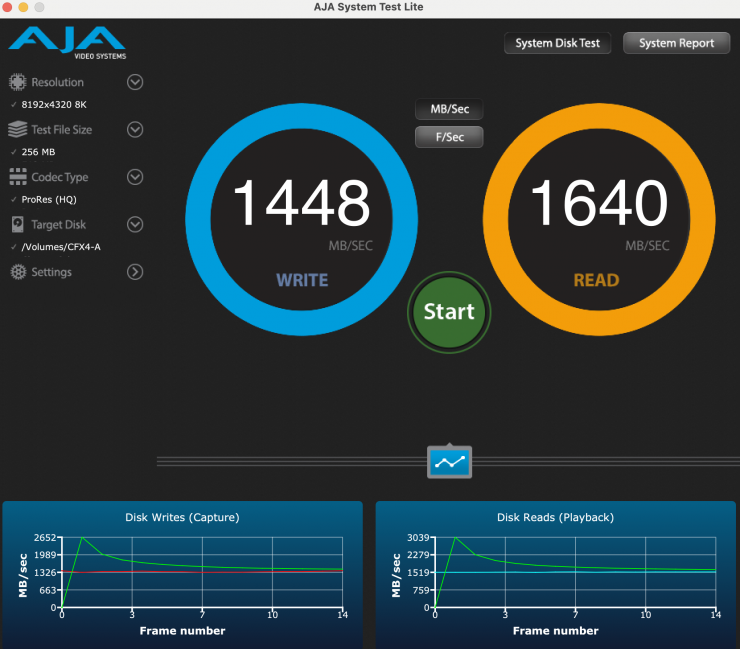
Task: Expand the Test File Size dropdown chevron
Action: [x=135, y=130]
